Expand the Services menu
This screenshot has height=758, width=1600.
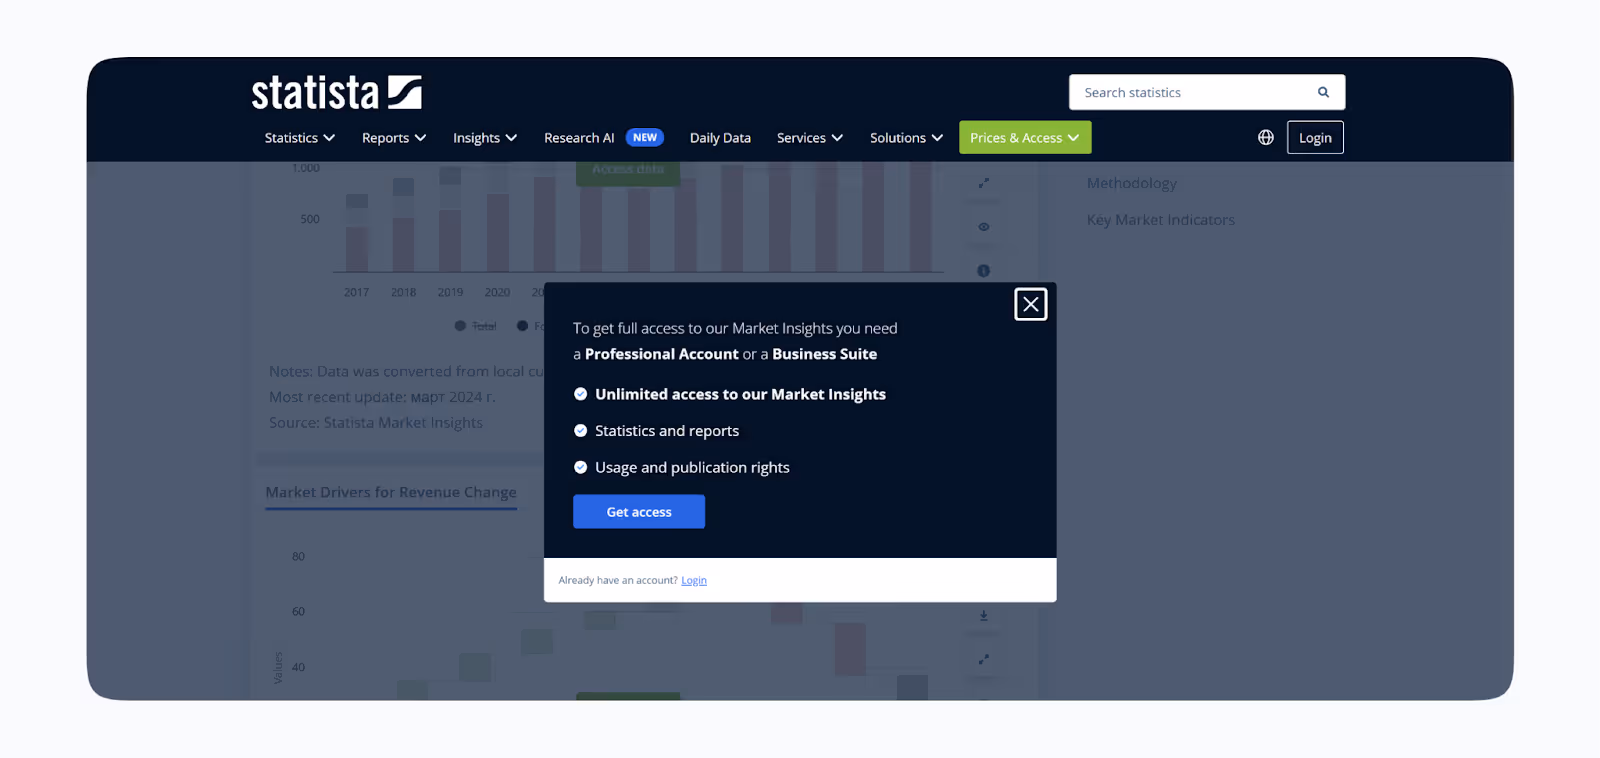(x=810, y=138)
